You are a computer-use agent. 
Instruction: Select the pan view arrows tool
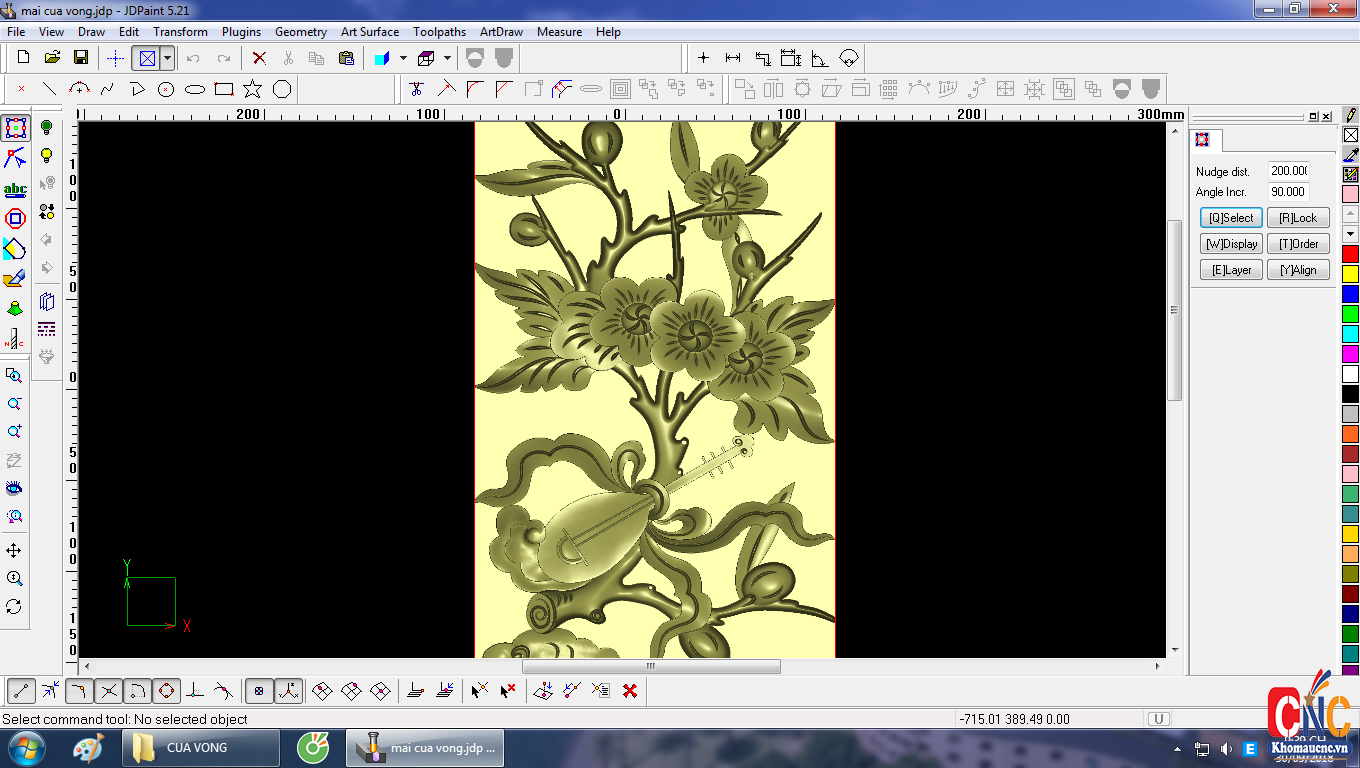(x=14, y=551)
